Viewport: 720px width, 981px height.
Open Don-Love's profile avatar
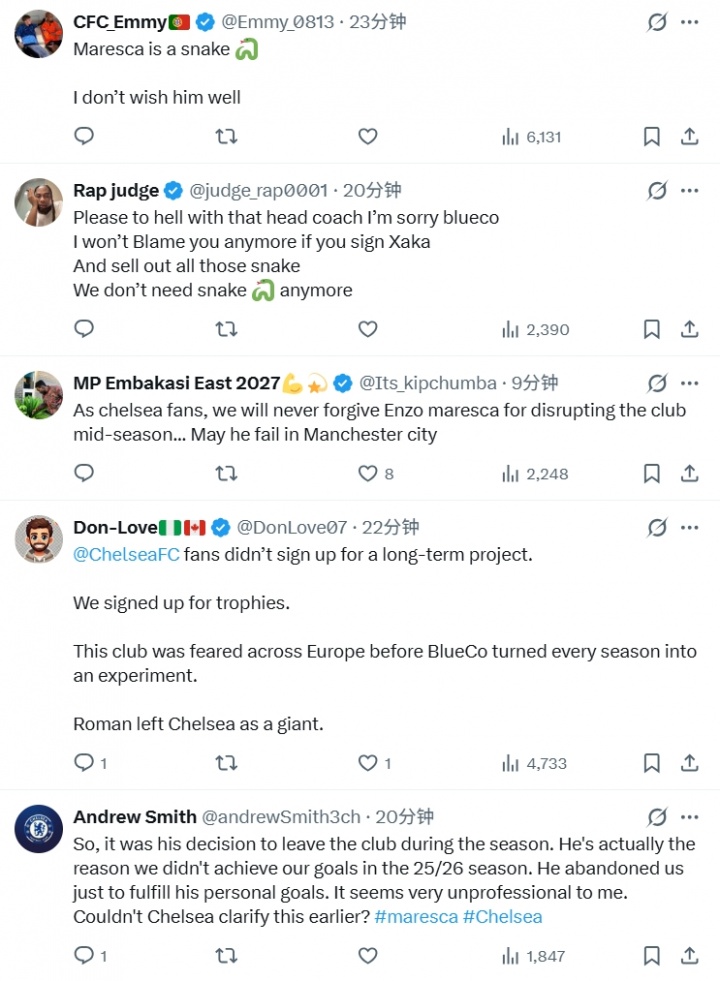point(39,539)
